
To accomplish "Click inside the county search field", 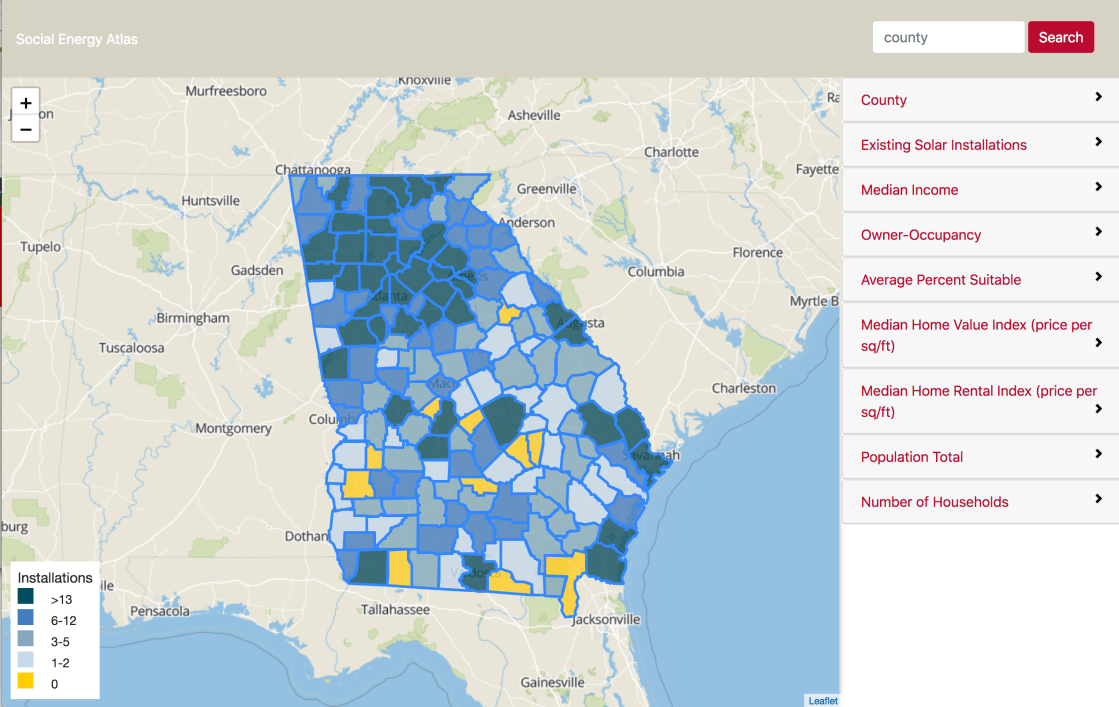I will click(947, 36).
